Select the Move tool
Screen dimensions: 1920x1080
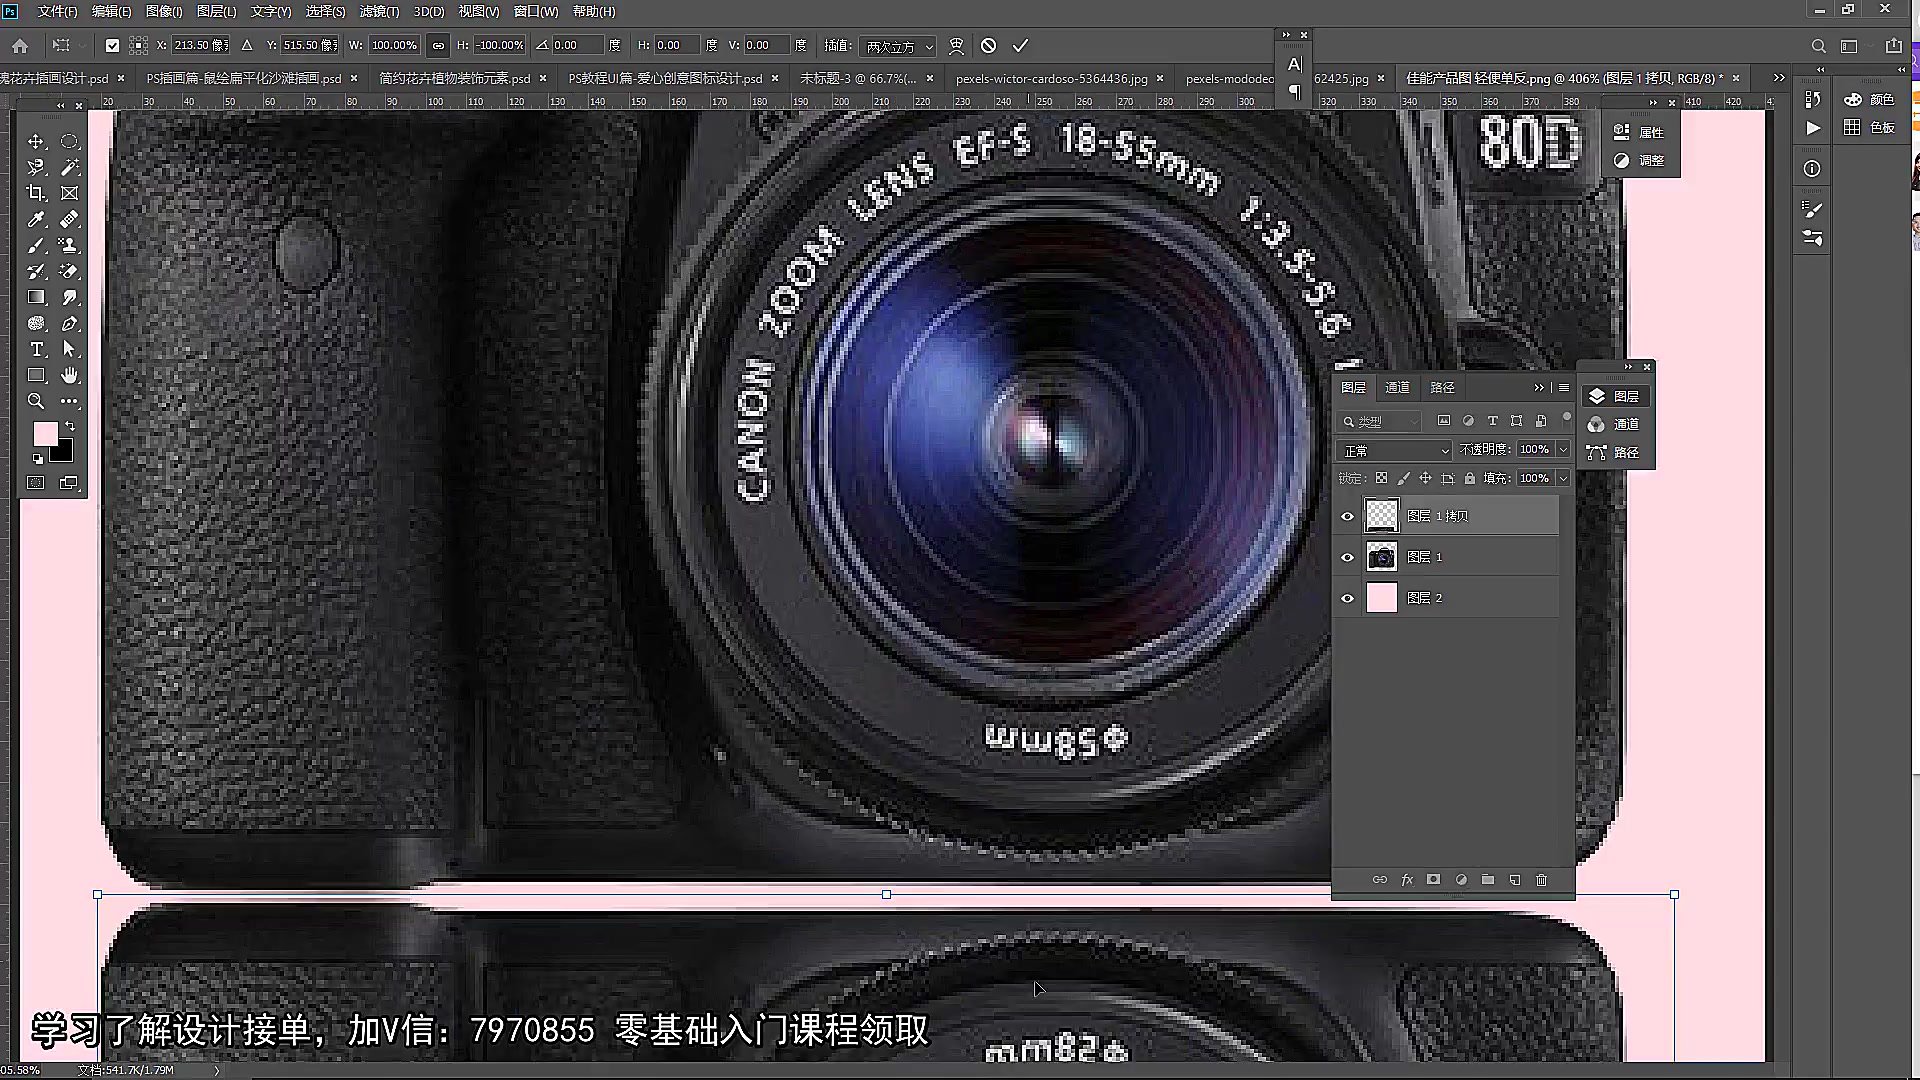pos(36,141)
